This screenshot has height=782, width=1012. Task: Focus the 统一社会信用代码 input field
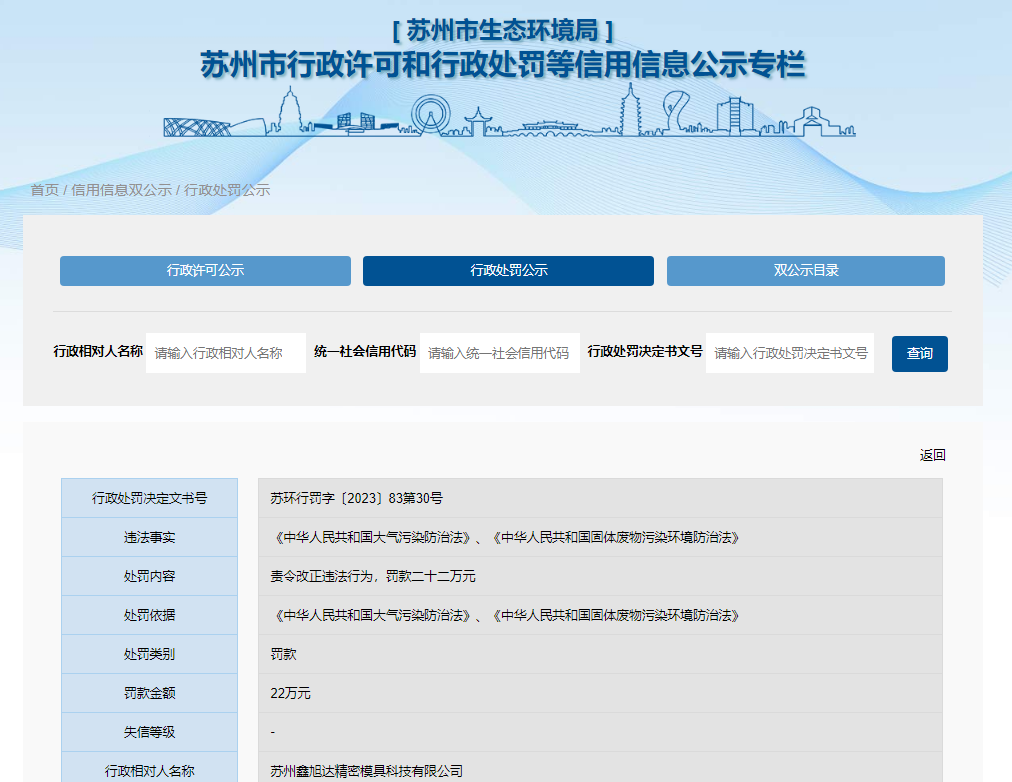pyautogui.click(x=500, y=353)
